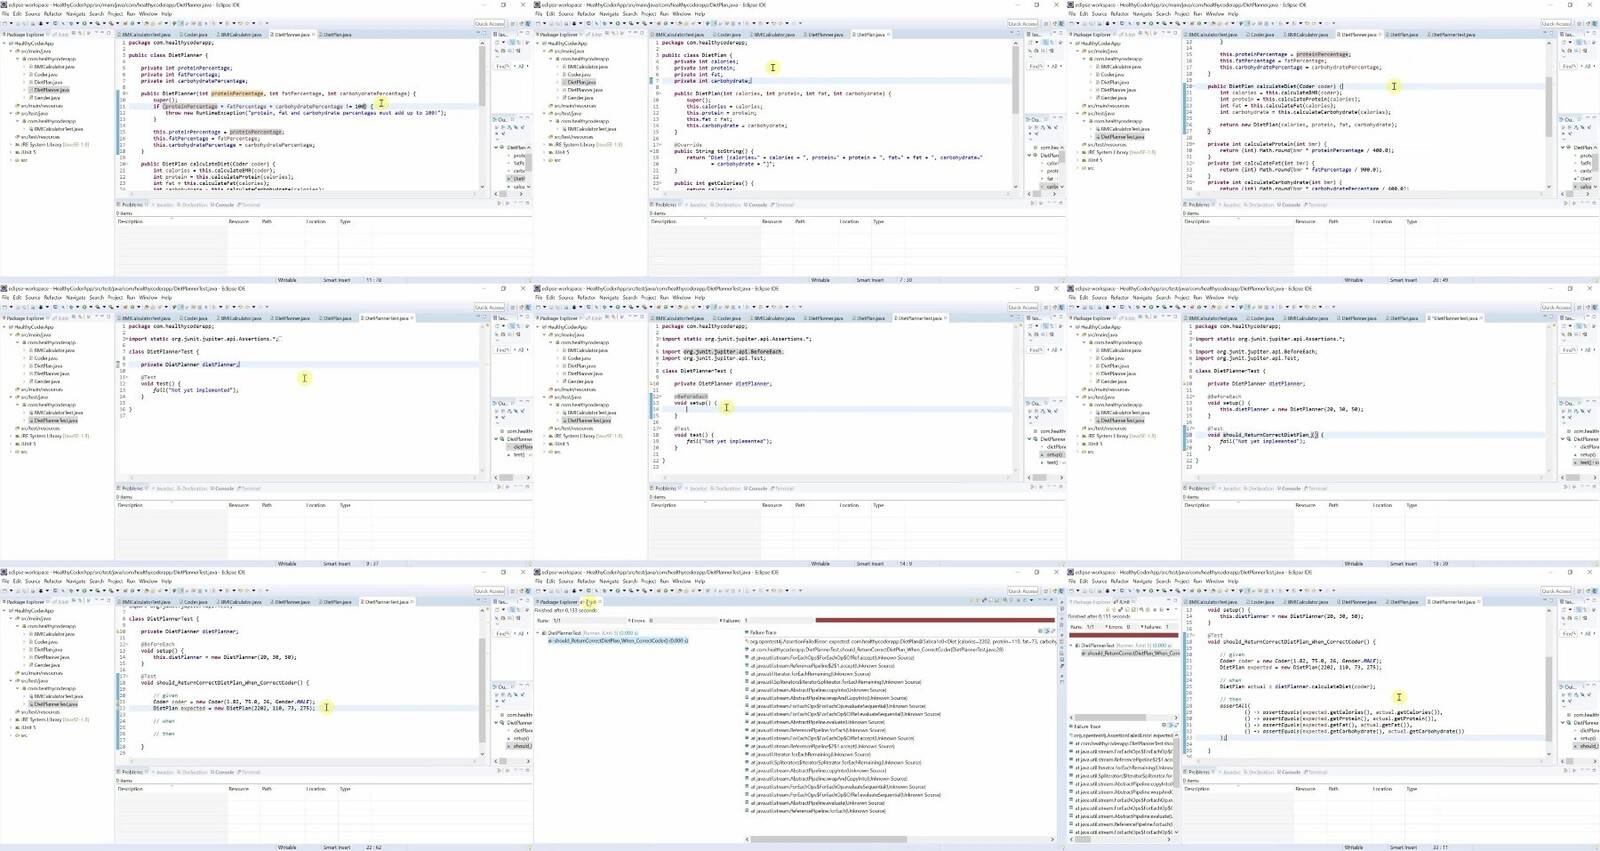Minimize Package Explorer view in top-center window
Screen dimensions: 1600x851
[636, 34]
